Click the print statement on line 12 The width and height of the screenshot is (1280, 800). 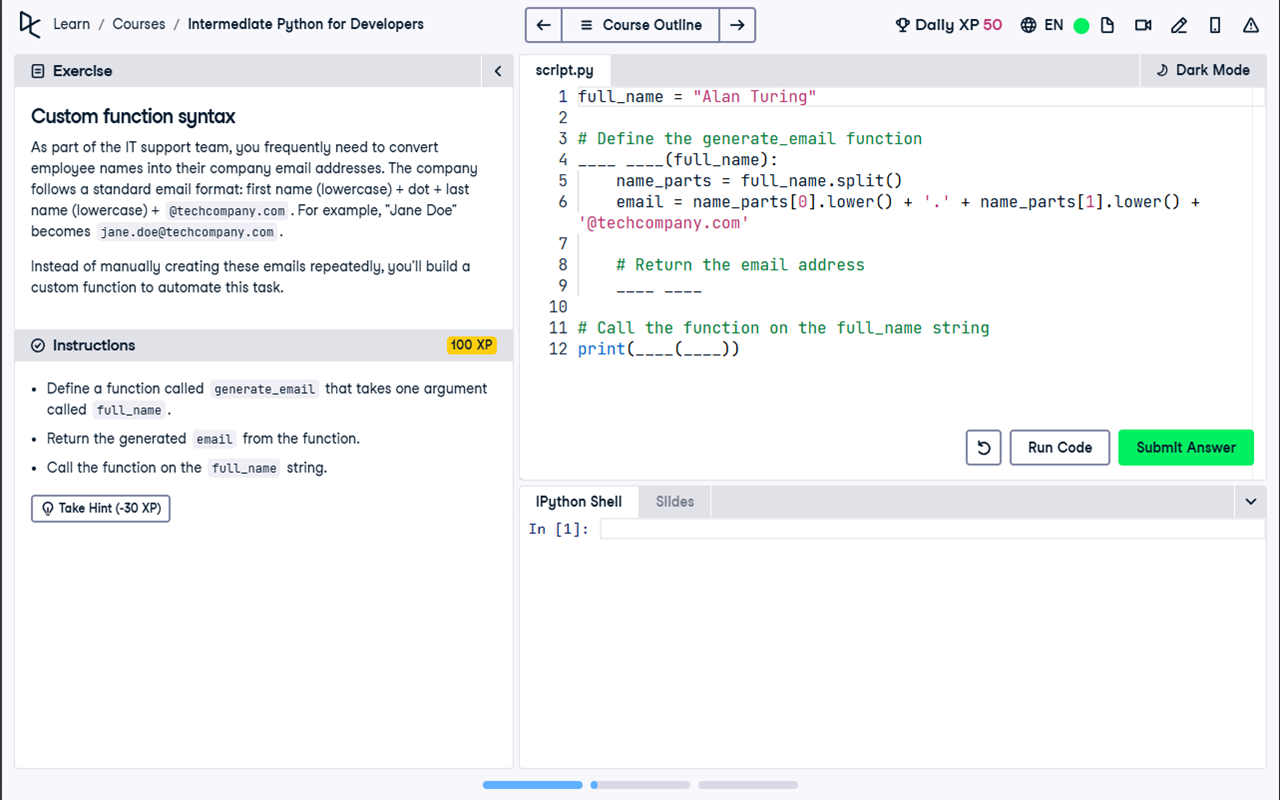click(x=659, y=349)
